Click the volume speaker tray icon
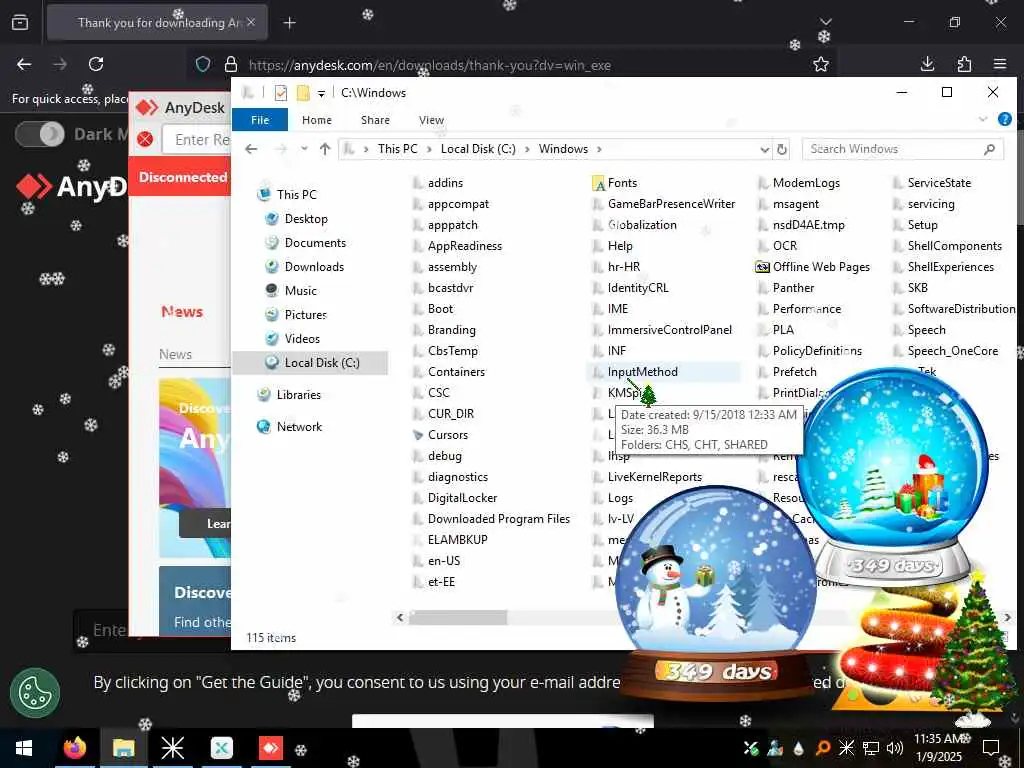 [x=895, y=748]
